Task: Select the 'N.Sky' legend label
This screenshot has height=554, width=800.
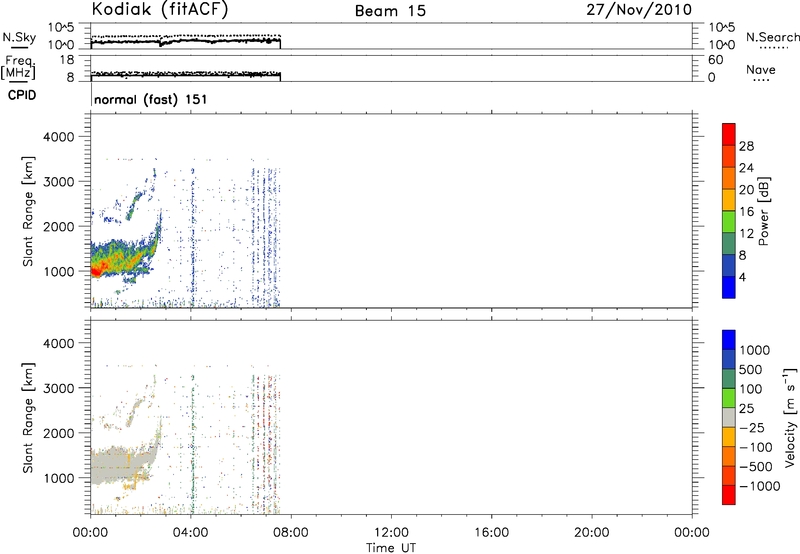Action: 19,37
